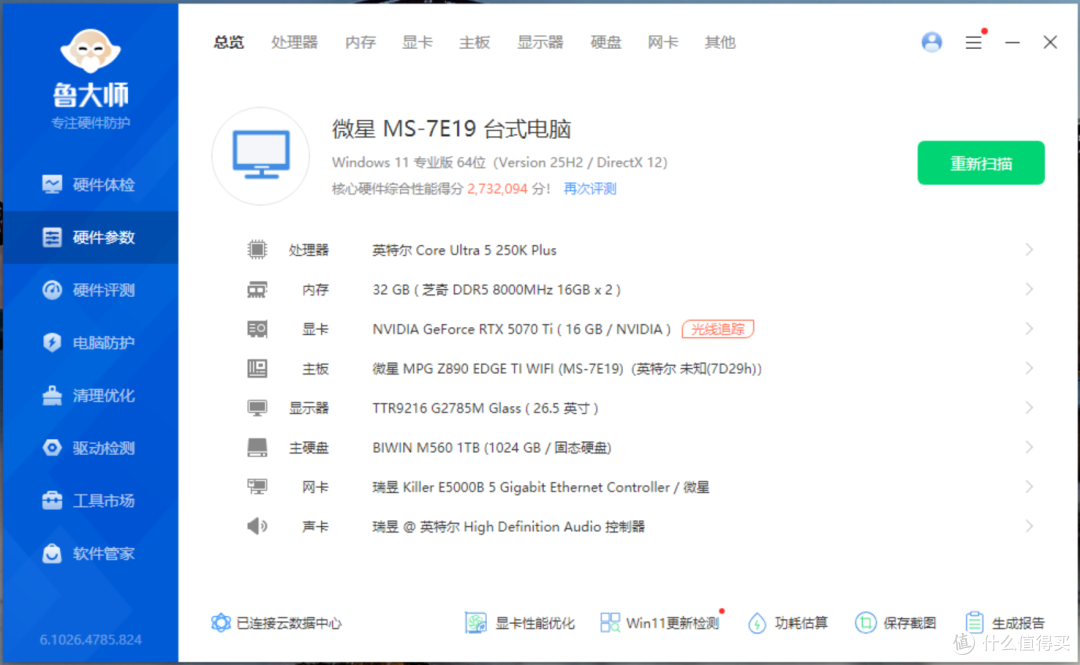Screen dimensions: 1080x665
Task: Close the 鲁大师 window
Action: (x=1050, y=43)
